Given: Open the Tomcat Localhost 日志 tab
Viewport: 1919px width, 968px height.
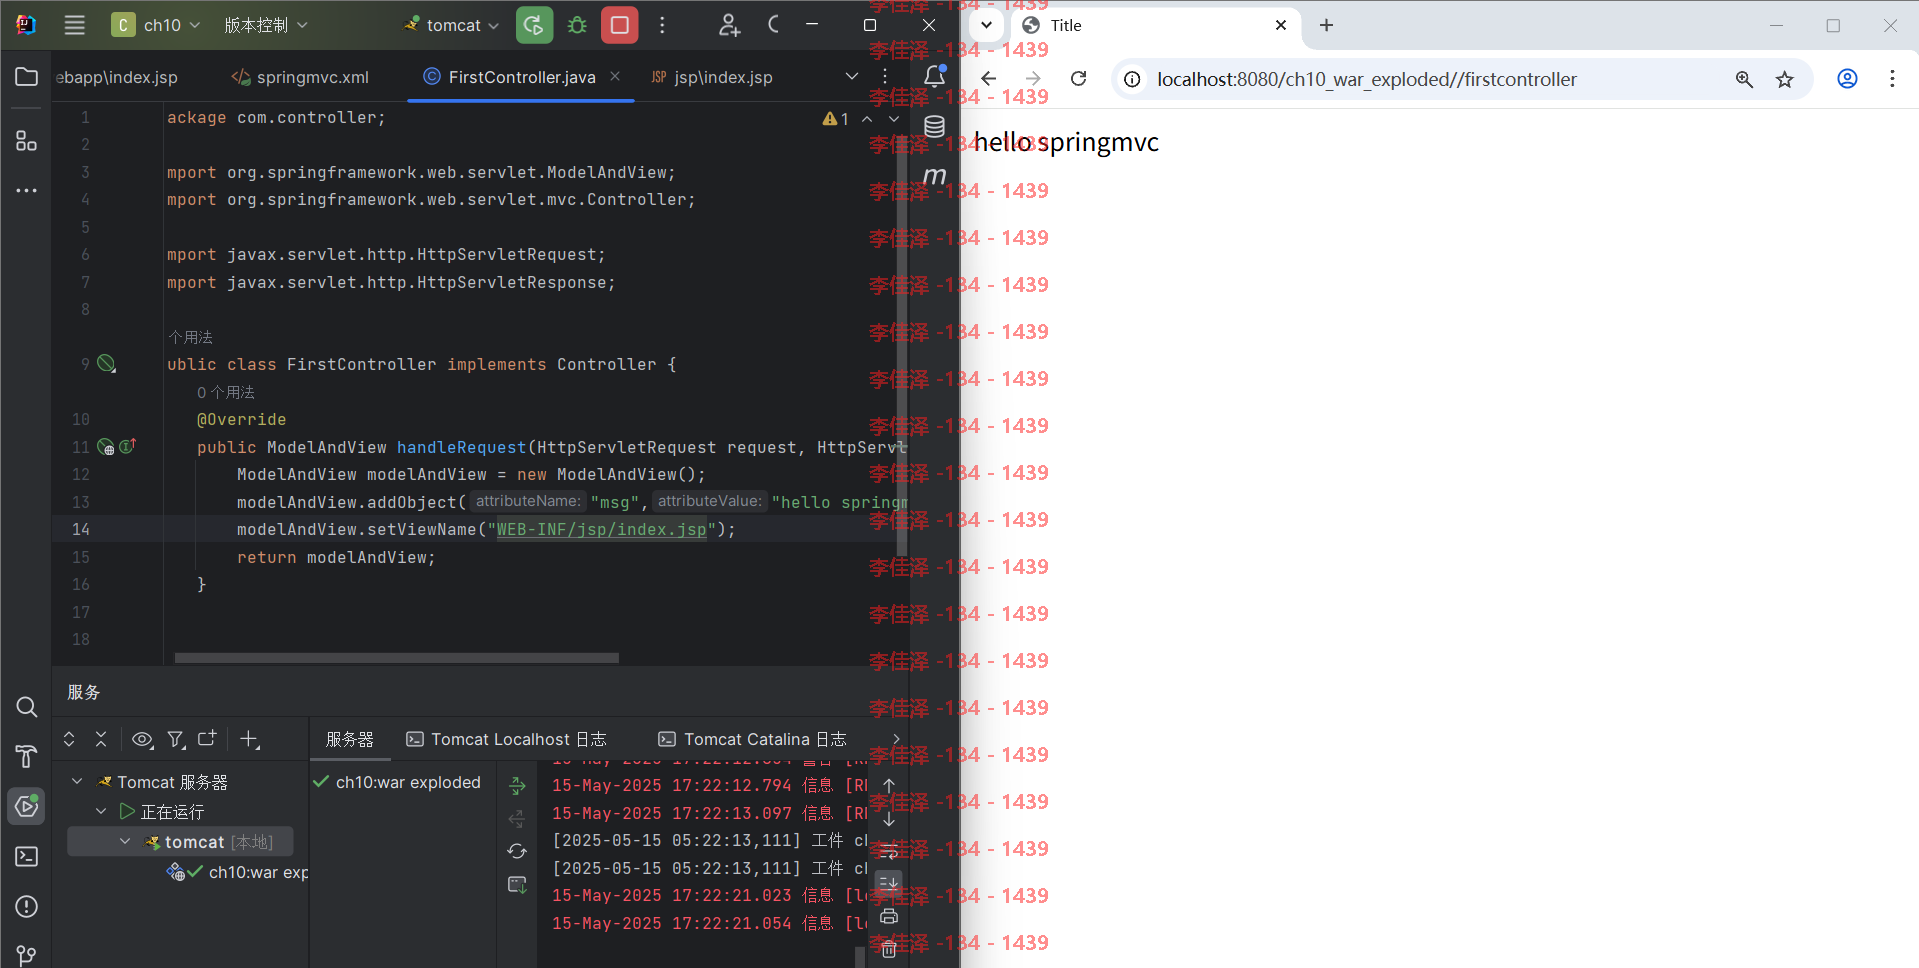Looking at the screenshot, I should tap(506, 739).
